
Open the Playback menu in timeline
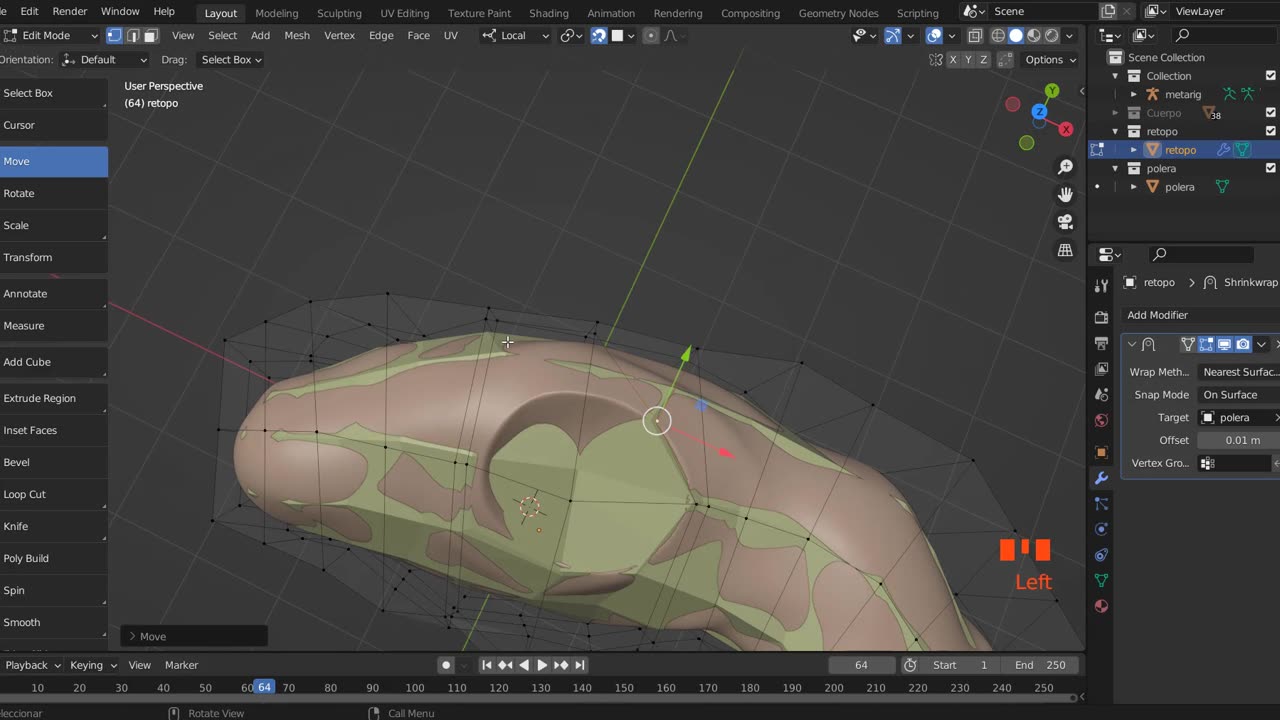coord(32,665)
